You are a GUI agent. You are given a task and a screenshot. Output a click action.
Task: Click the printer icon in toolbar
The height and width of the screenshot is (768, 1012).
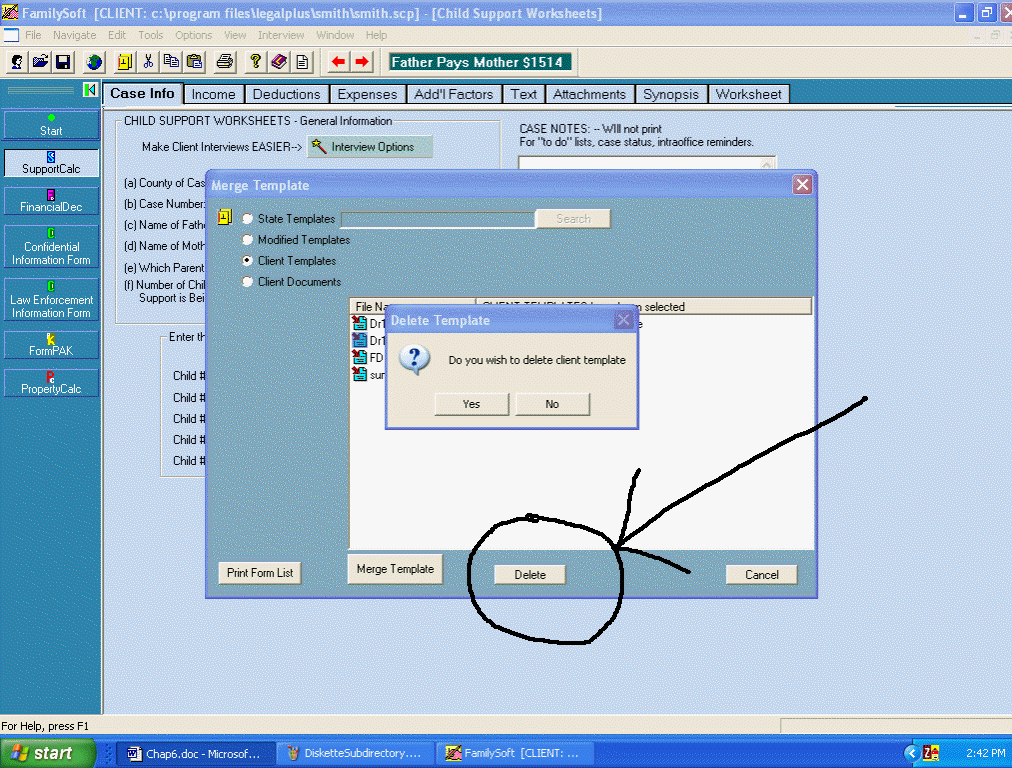click(x=225, y=62)
